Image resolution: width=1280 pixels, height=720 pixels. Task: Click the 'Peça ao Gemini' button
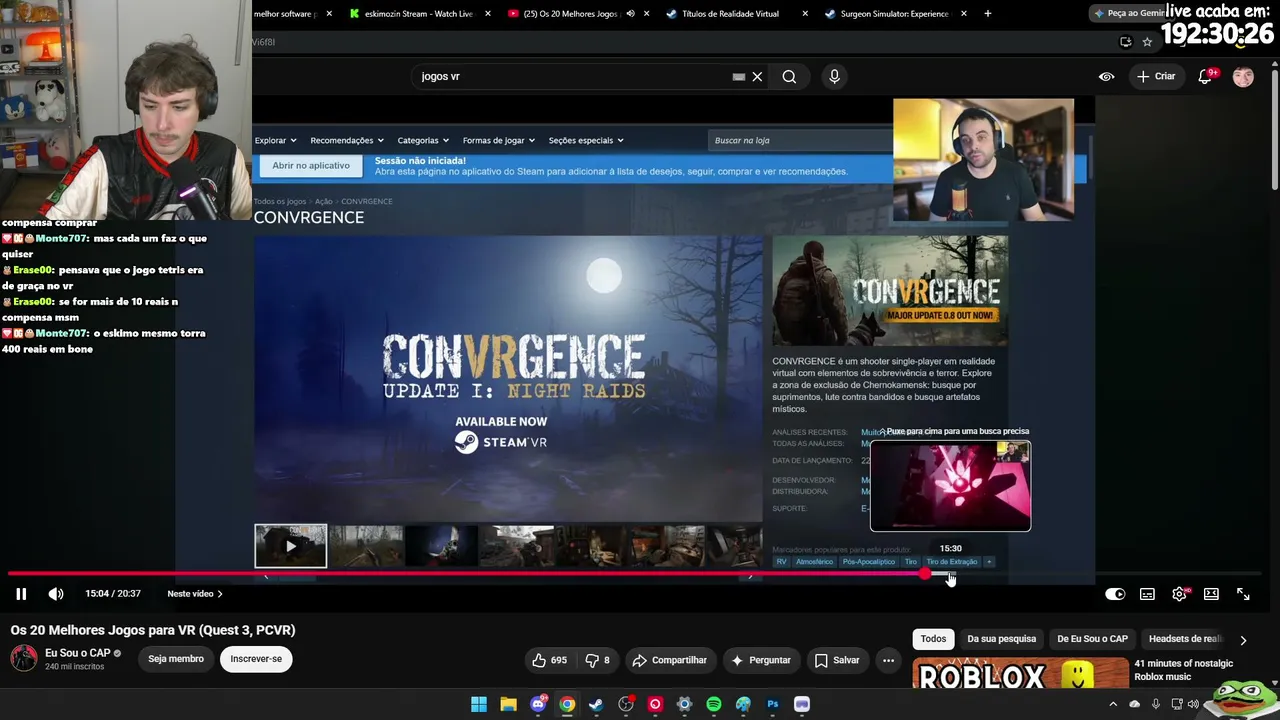point(1129,13)
